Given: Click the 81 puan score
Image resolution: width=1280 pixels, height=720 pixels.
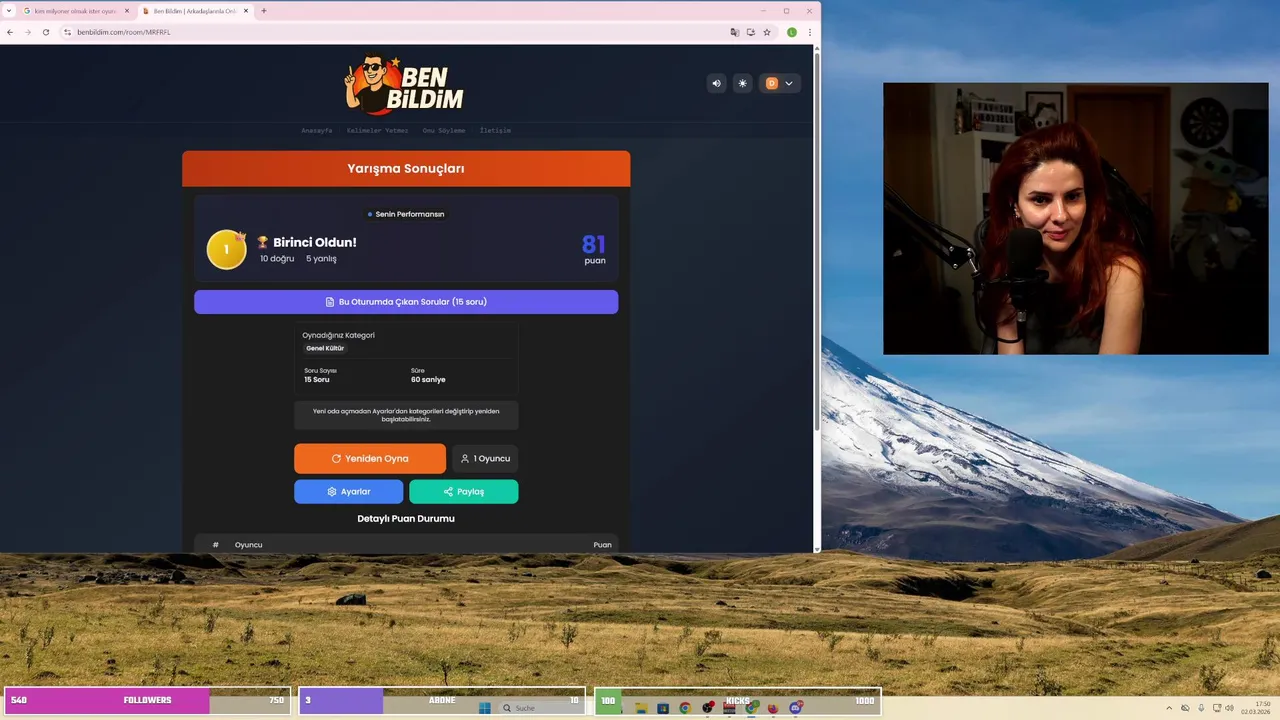Looking at the screenshot, I should pos(594,249).
